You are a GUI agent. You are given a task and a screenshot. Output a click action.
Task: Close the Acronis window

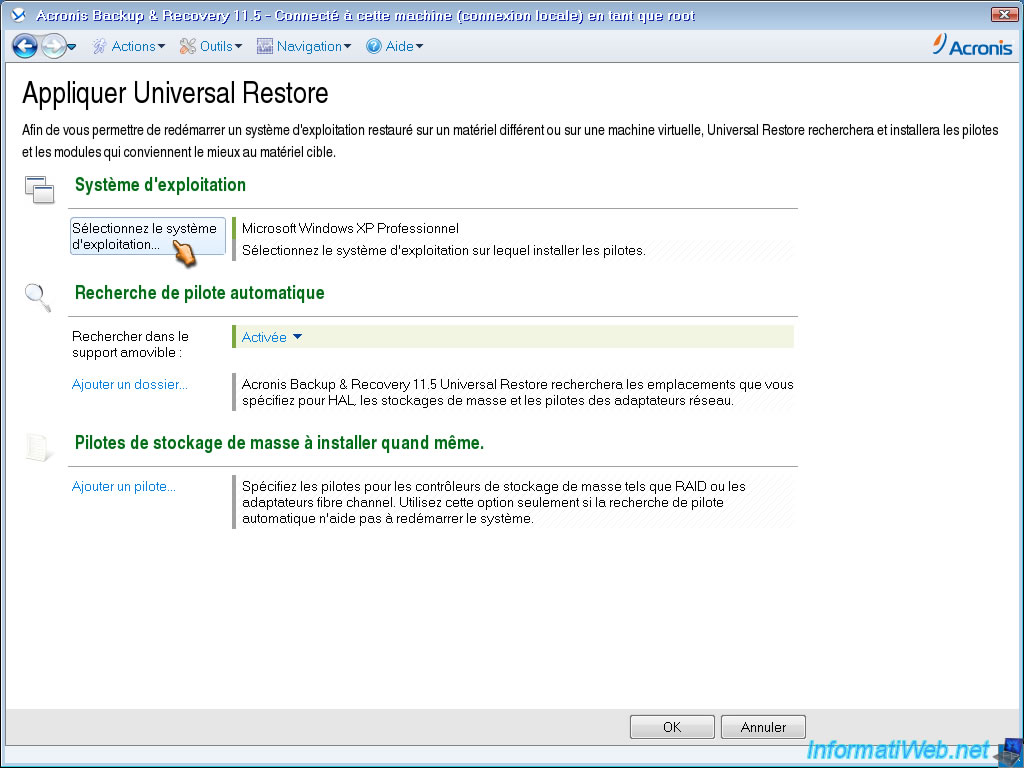point(1004,14)
